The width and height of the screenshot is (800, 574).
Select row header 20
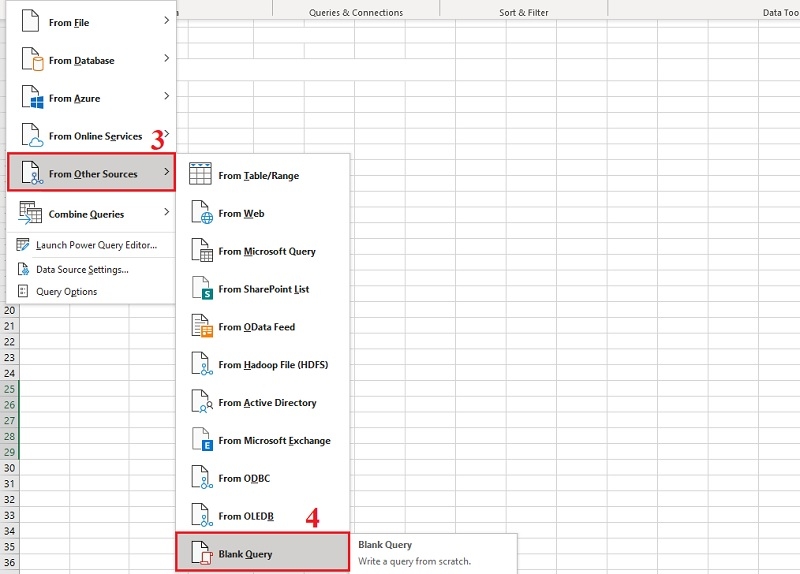[10, 310]
